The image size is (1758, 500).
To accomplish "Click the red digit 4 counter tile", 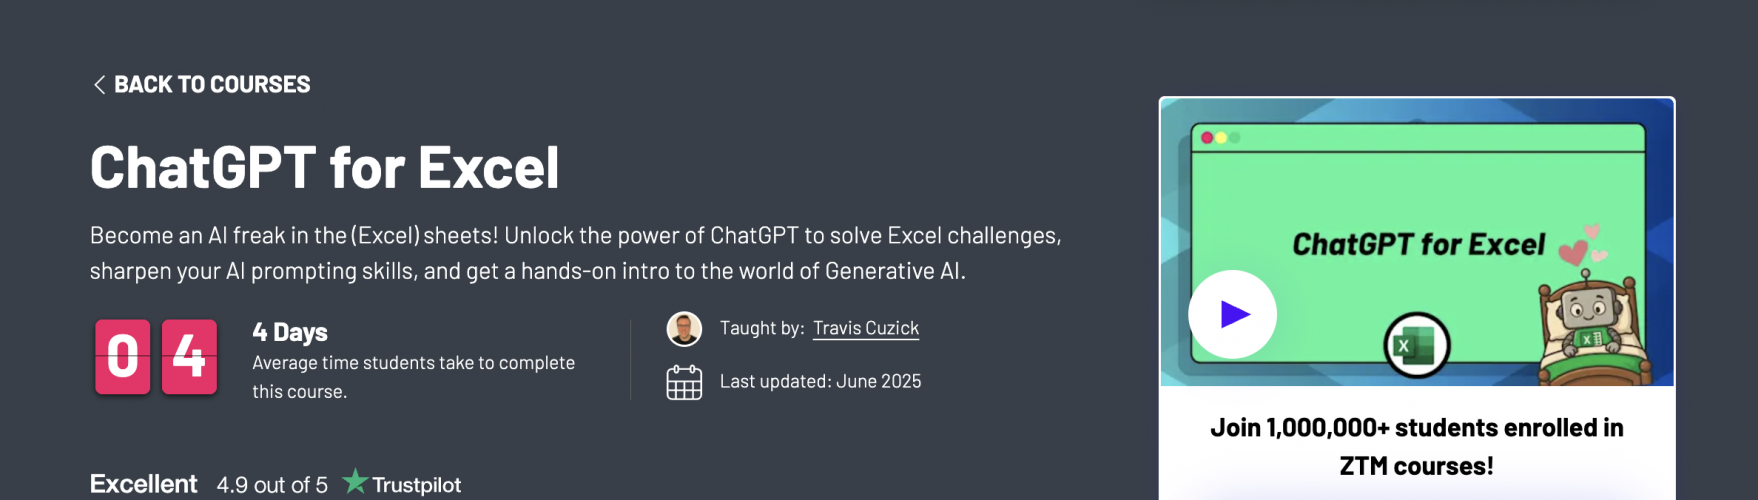I will point(189,357).
